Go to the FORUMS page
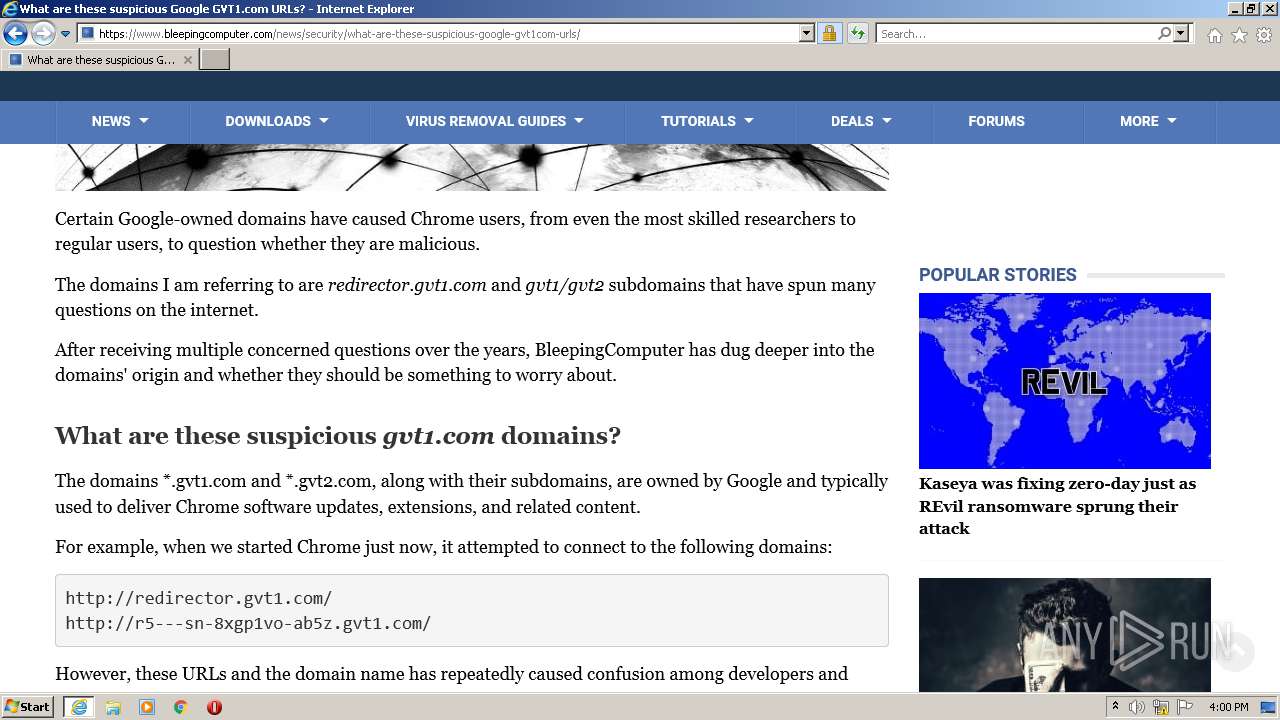The width and height of the screenshot is (1280, 720). click(x=996, y=121)
